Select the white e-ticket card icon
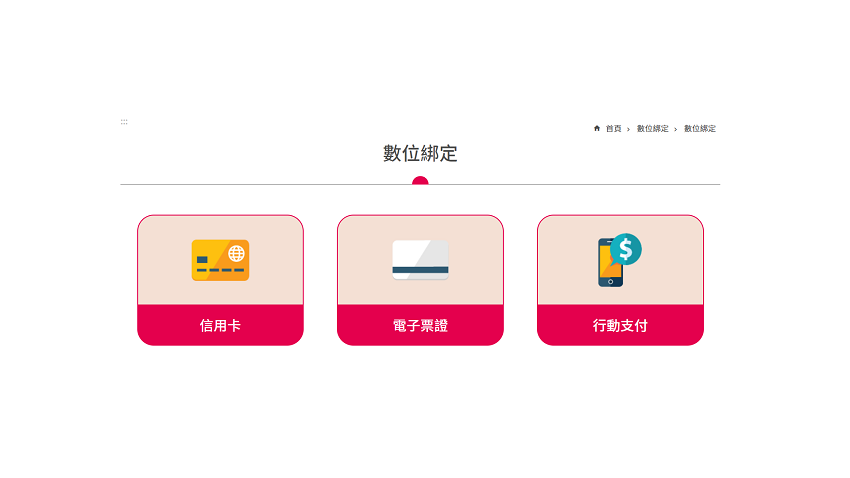The height and width of the screenshot is (478, 850). [420, 260]
